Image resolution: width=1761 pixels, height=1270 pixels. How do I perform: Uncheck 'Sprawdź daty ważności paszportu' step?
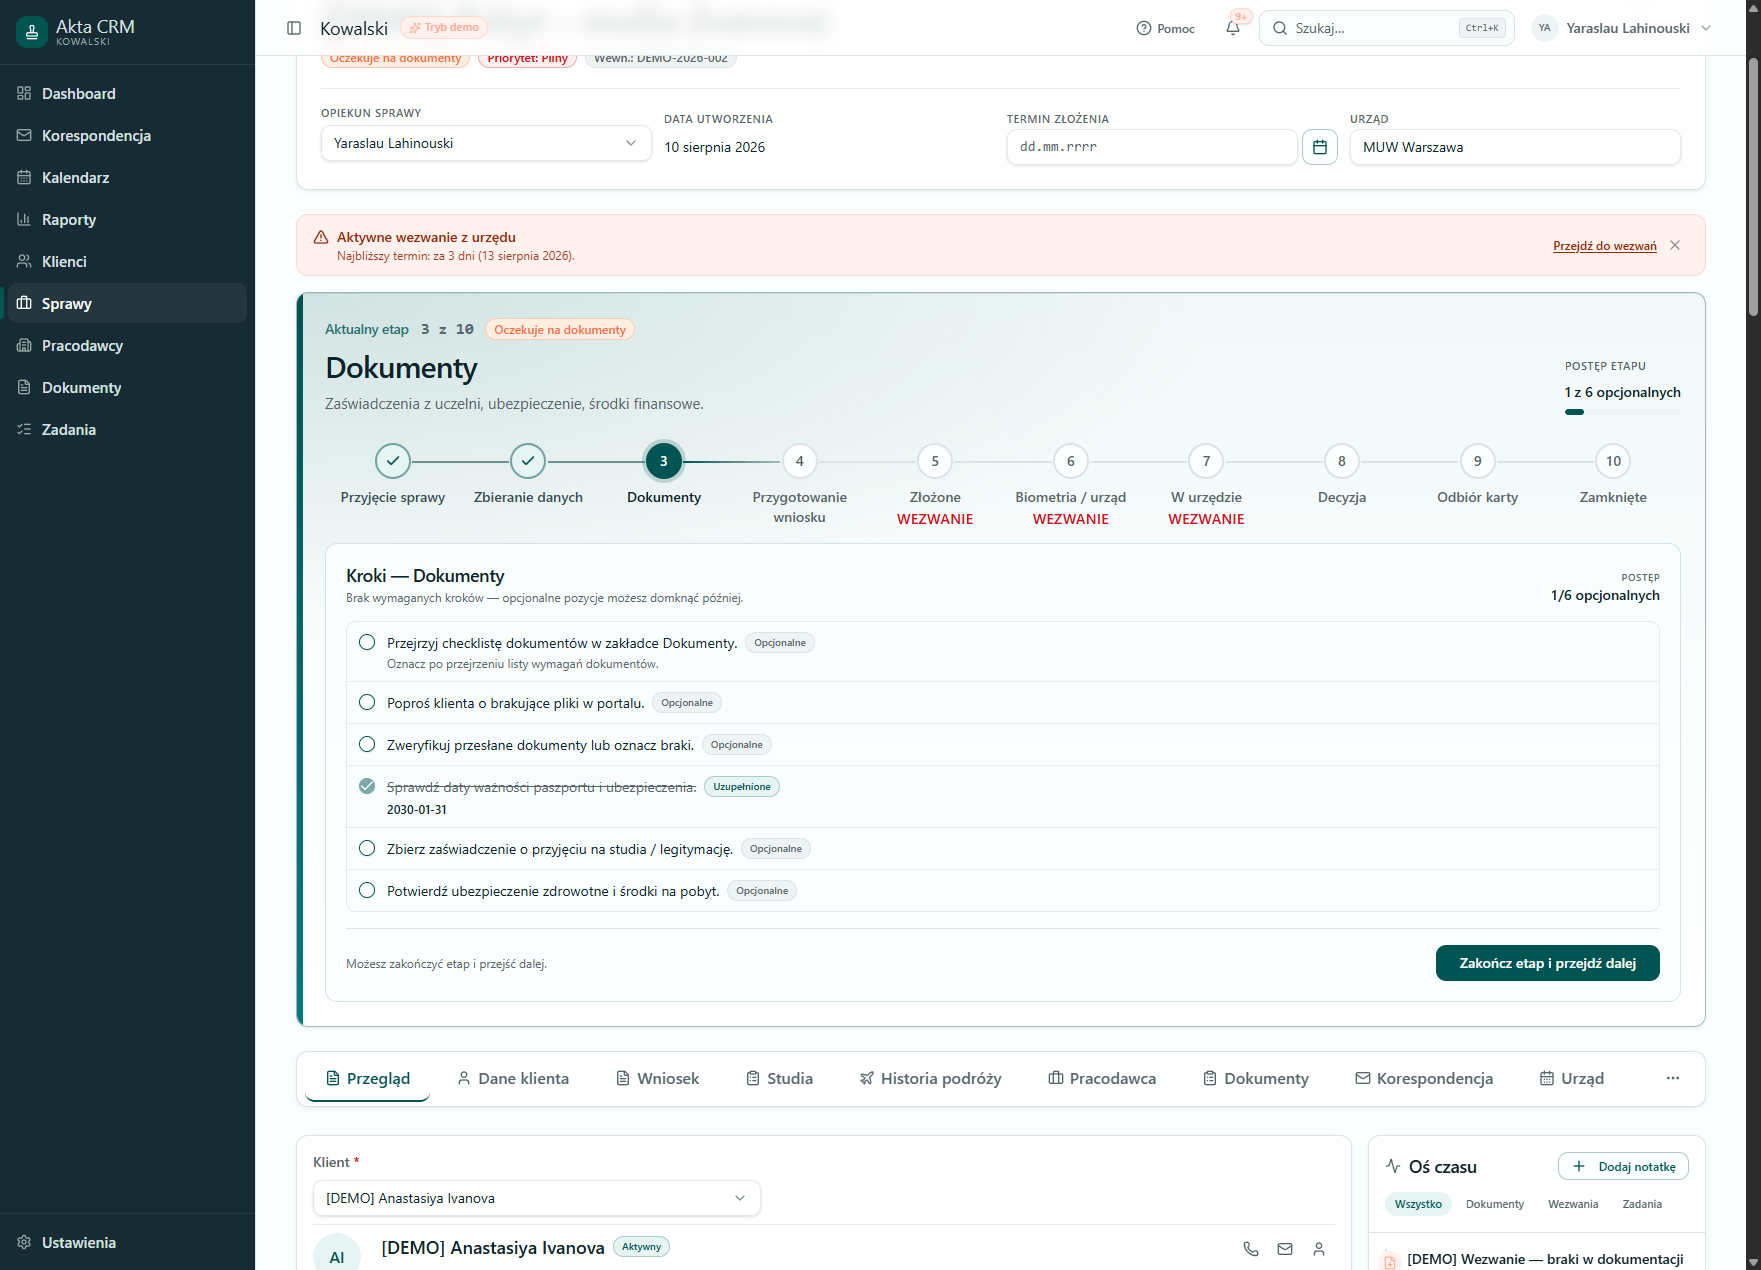(x=367, y=786)
